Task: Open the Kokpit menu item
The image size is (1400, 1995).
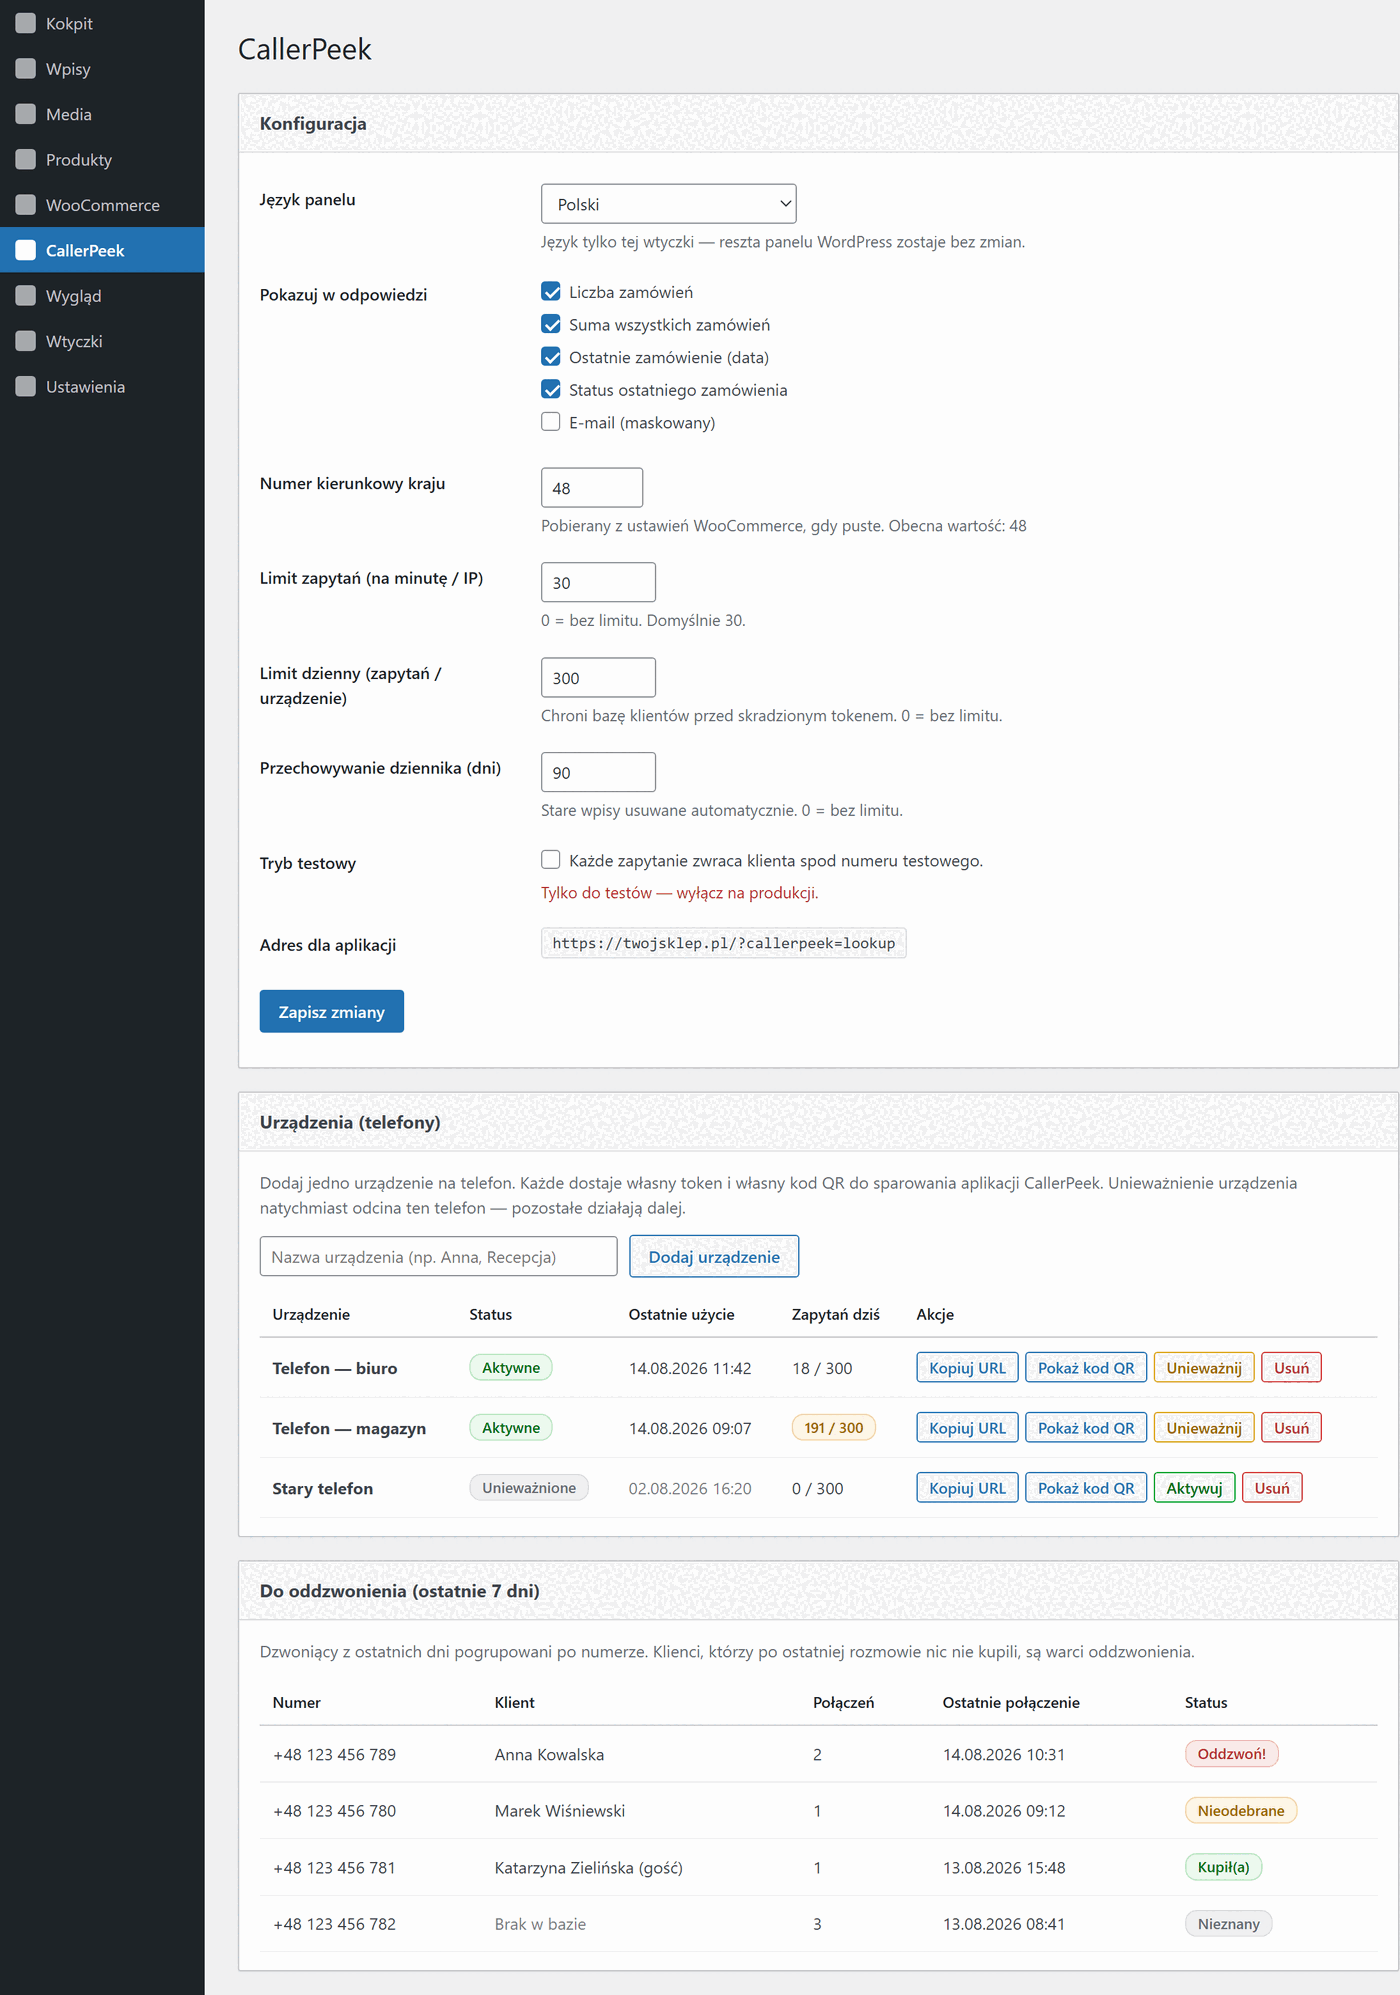Action: [x=102, y=23]
